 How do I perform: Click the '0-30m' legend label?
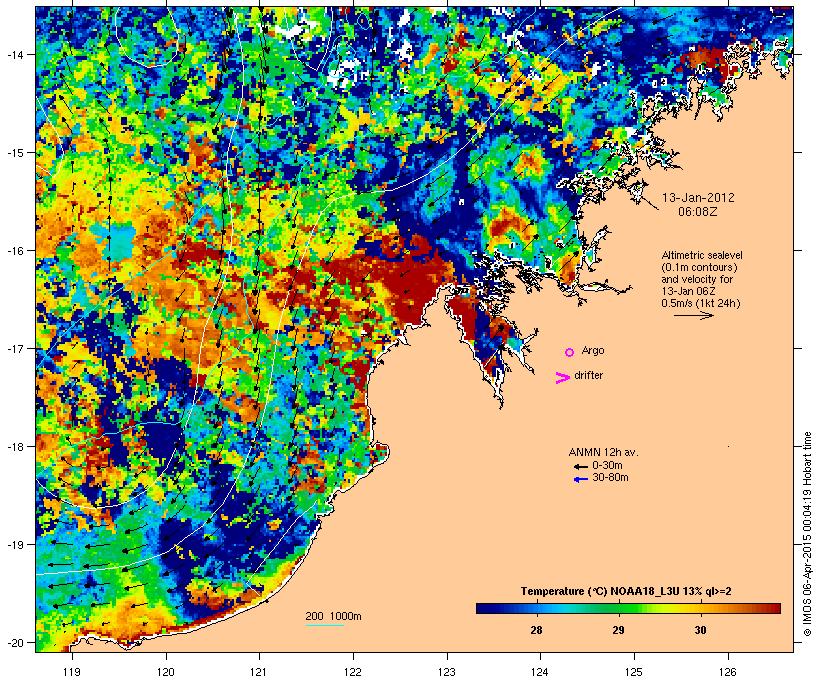pos(607,466)
